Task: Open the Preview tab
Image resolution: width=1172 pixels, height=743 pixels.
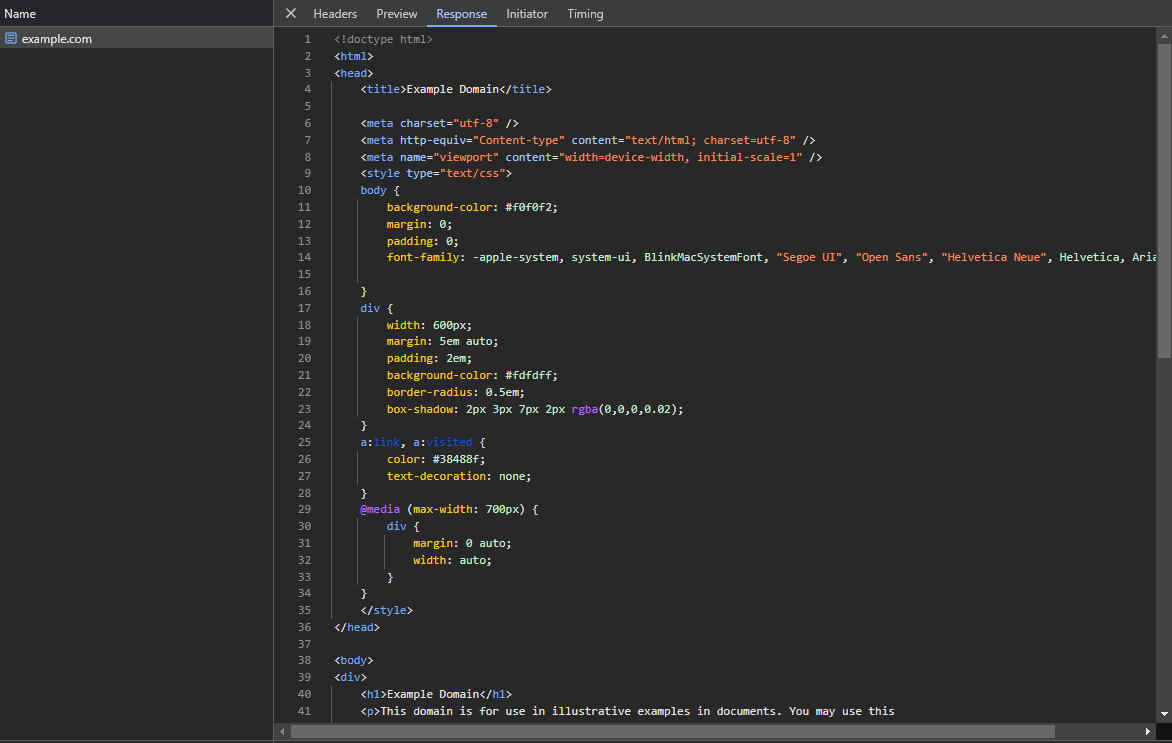Action: pyautogui.click(x=397, y=14)
